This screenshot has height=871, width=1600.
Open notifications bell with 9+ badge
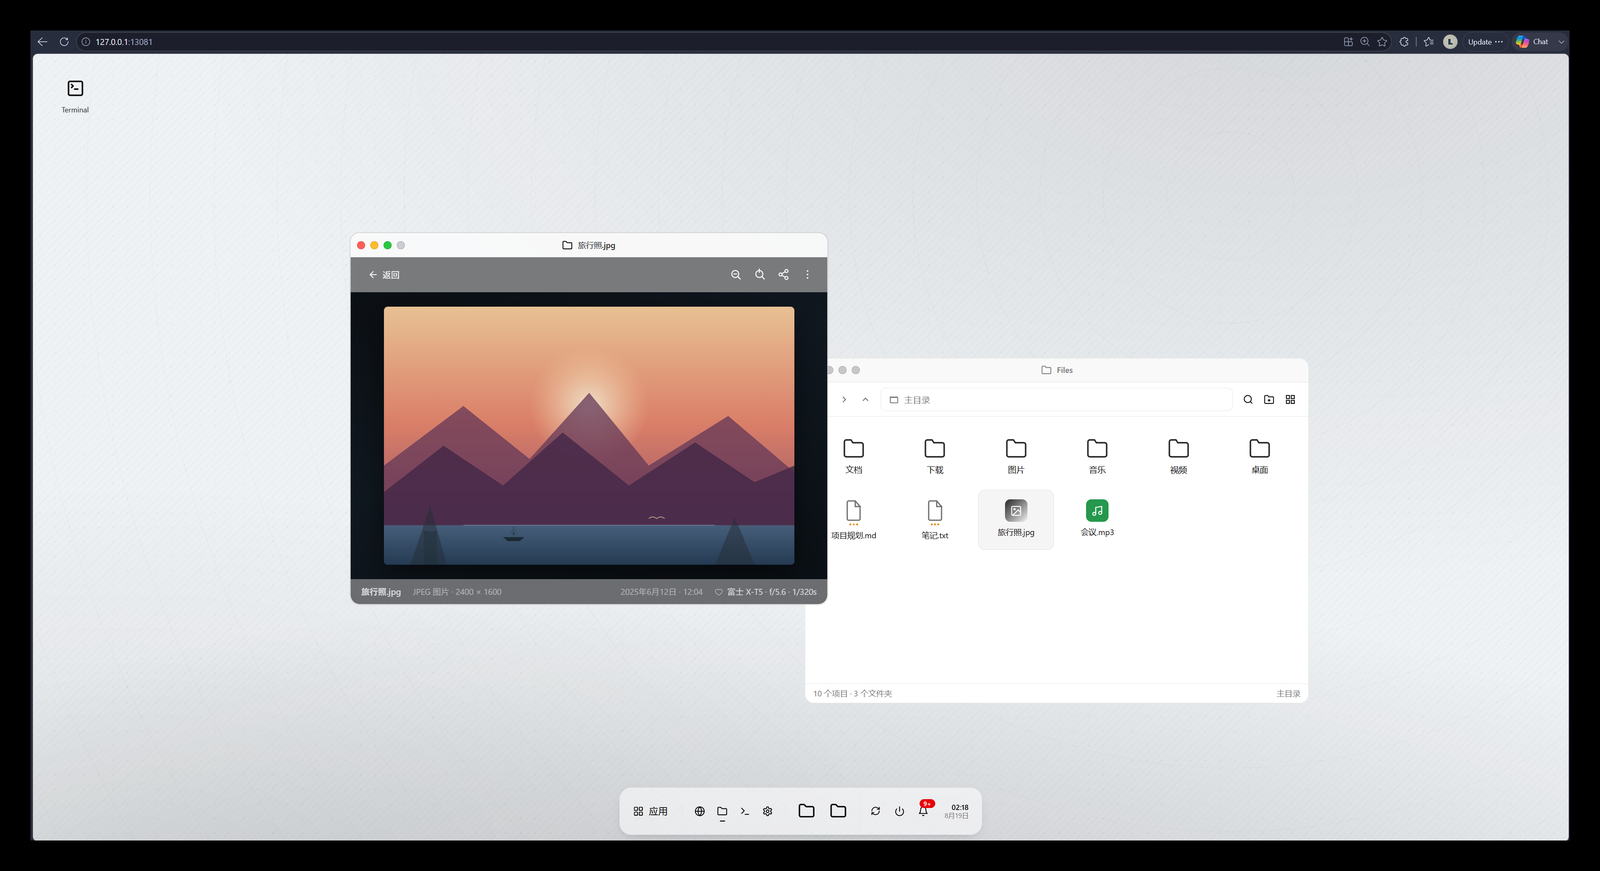pos(924,809)
